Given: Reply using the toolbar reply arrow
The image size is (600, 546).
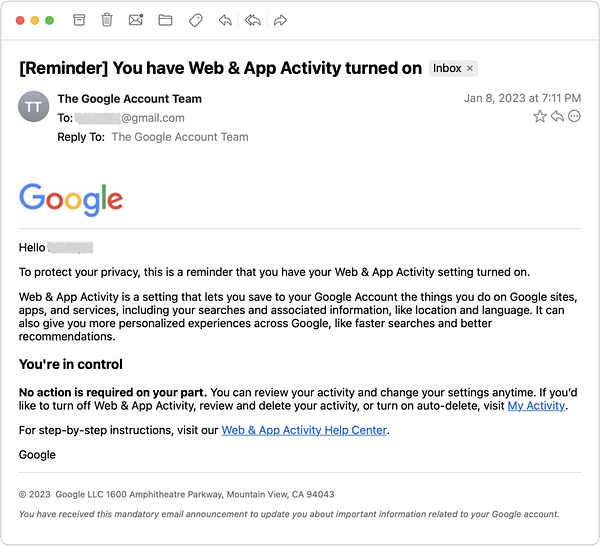Looking at the screenshot, I should click(x=225, y=20).
